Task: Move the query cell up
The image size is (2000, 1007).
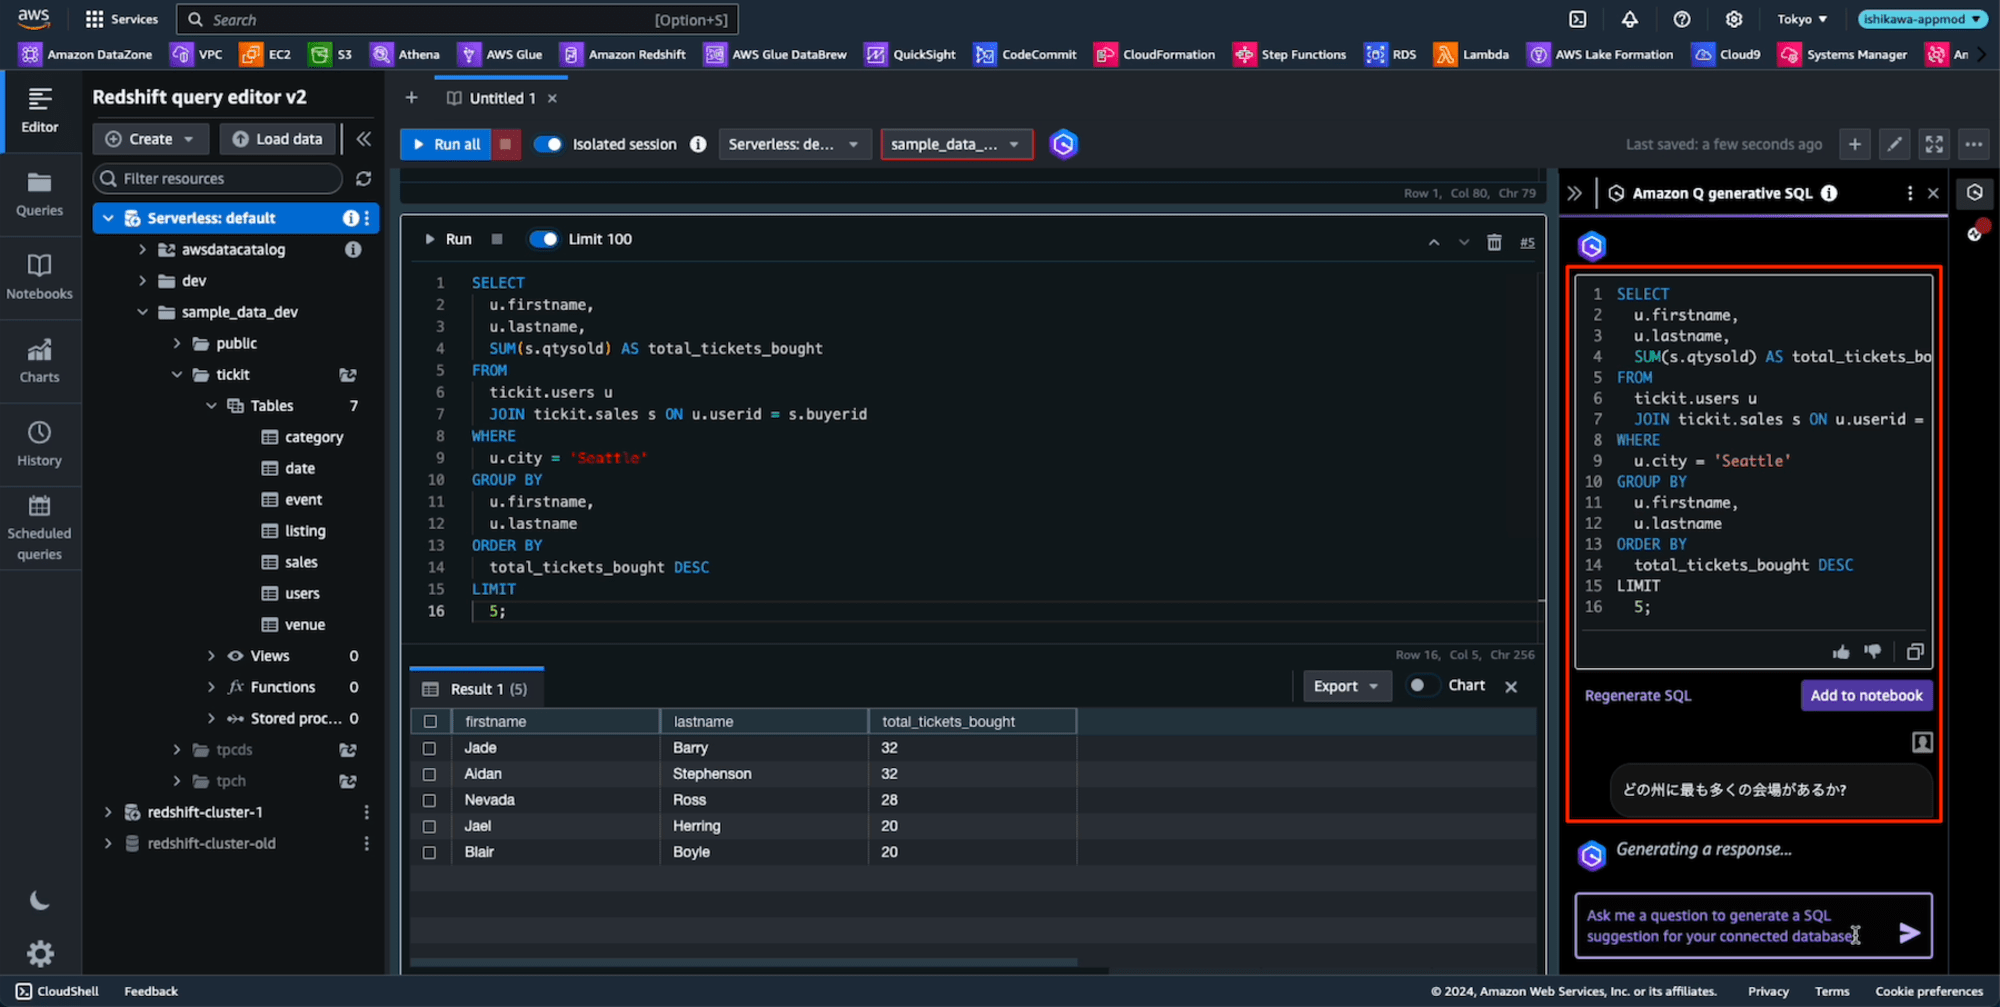Action: (1434, 242)
